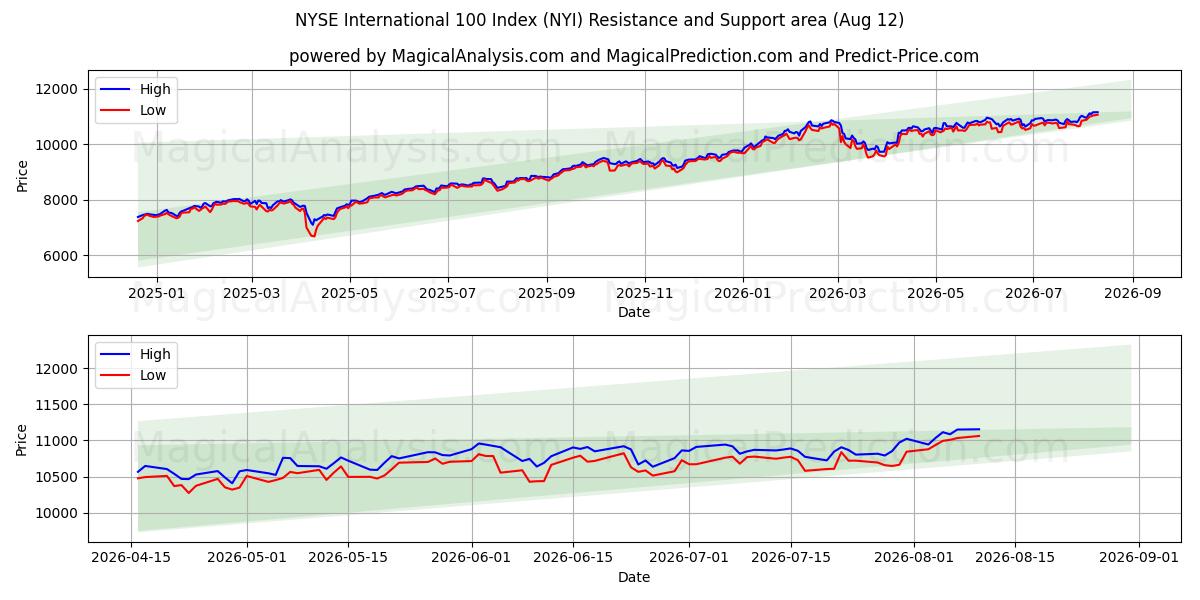Viewport: 1200px width, 600px height.
Task: Click the 2026-01 date tick label
Action: (743, 293)
